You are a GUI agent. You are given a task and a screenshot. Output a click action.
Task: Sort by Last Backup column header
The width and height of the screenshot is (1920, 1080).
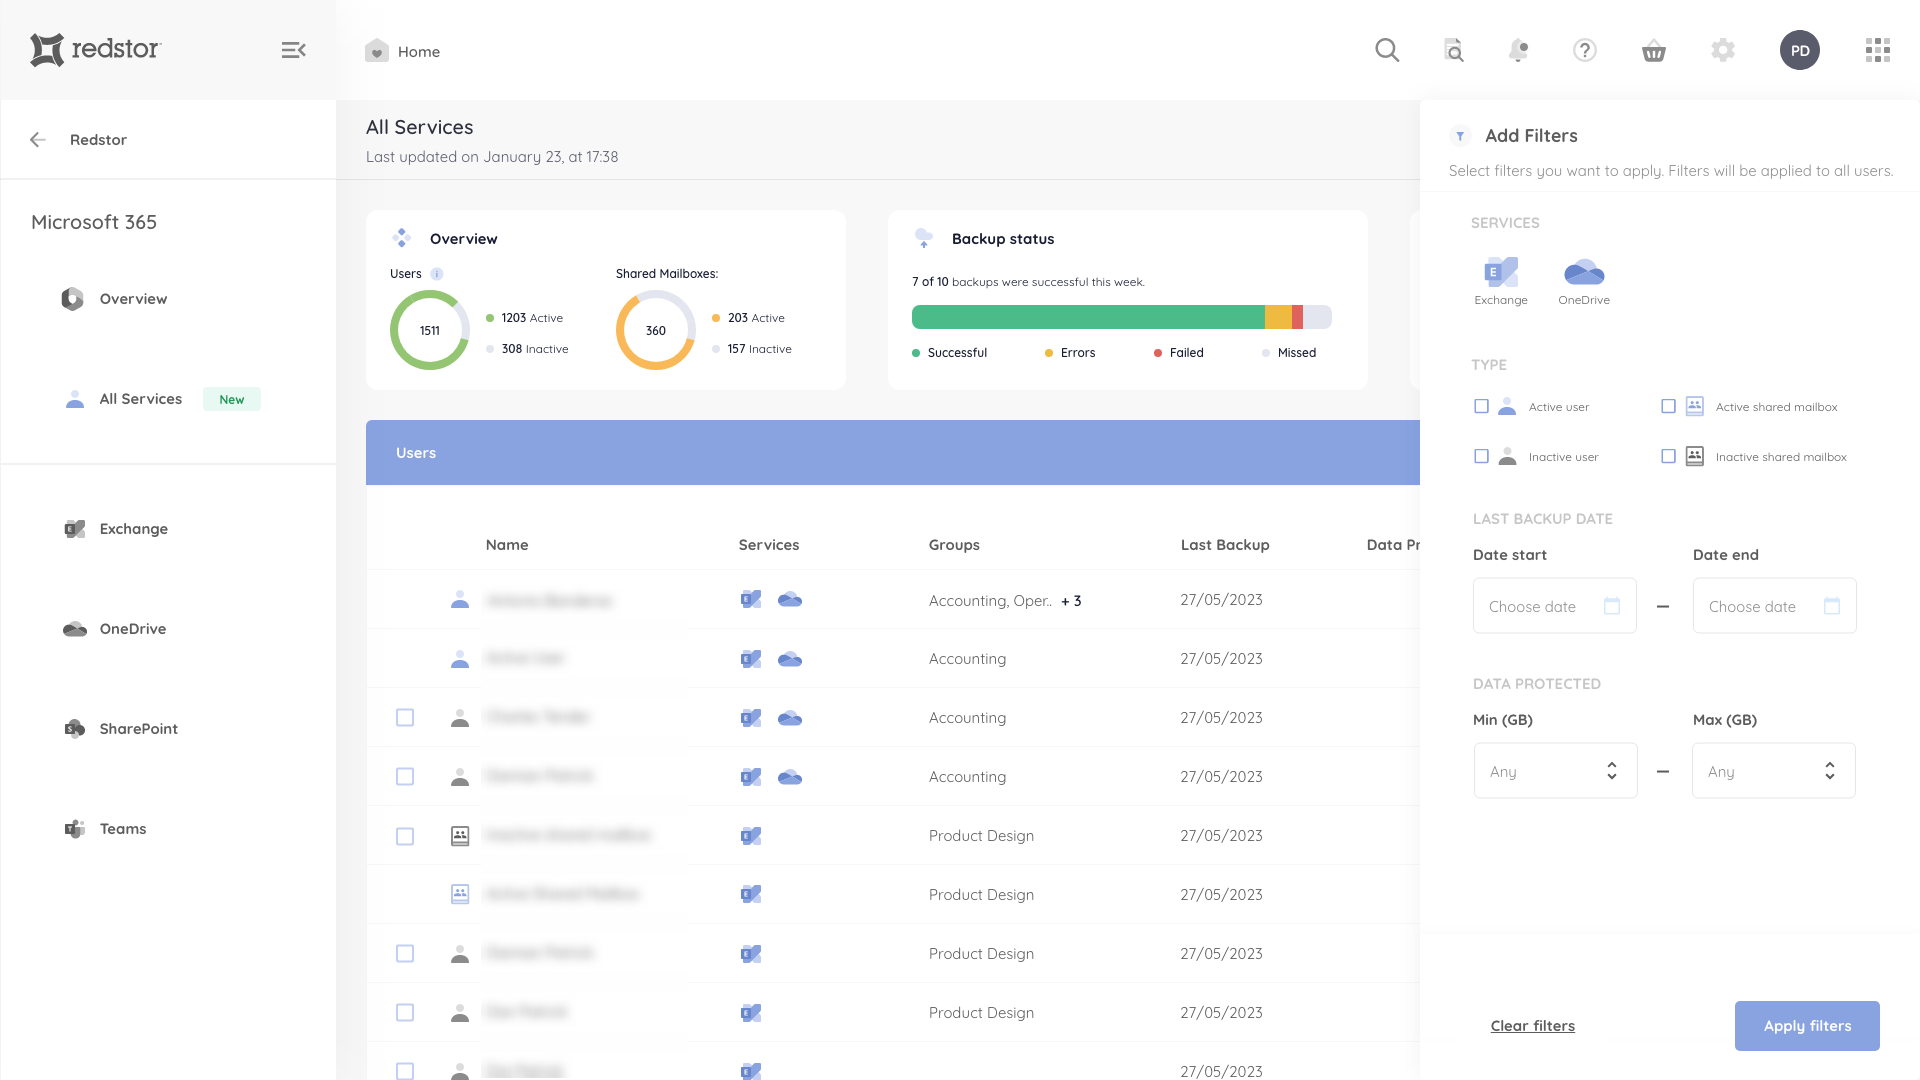point(1225,545)
